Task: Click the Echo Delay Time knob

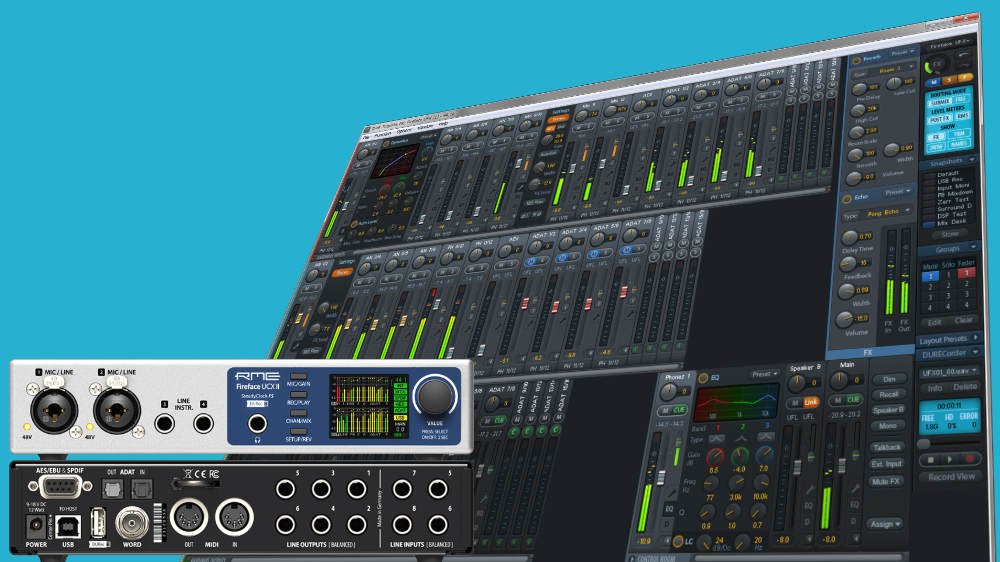Action: tap(849, 237)
